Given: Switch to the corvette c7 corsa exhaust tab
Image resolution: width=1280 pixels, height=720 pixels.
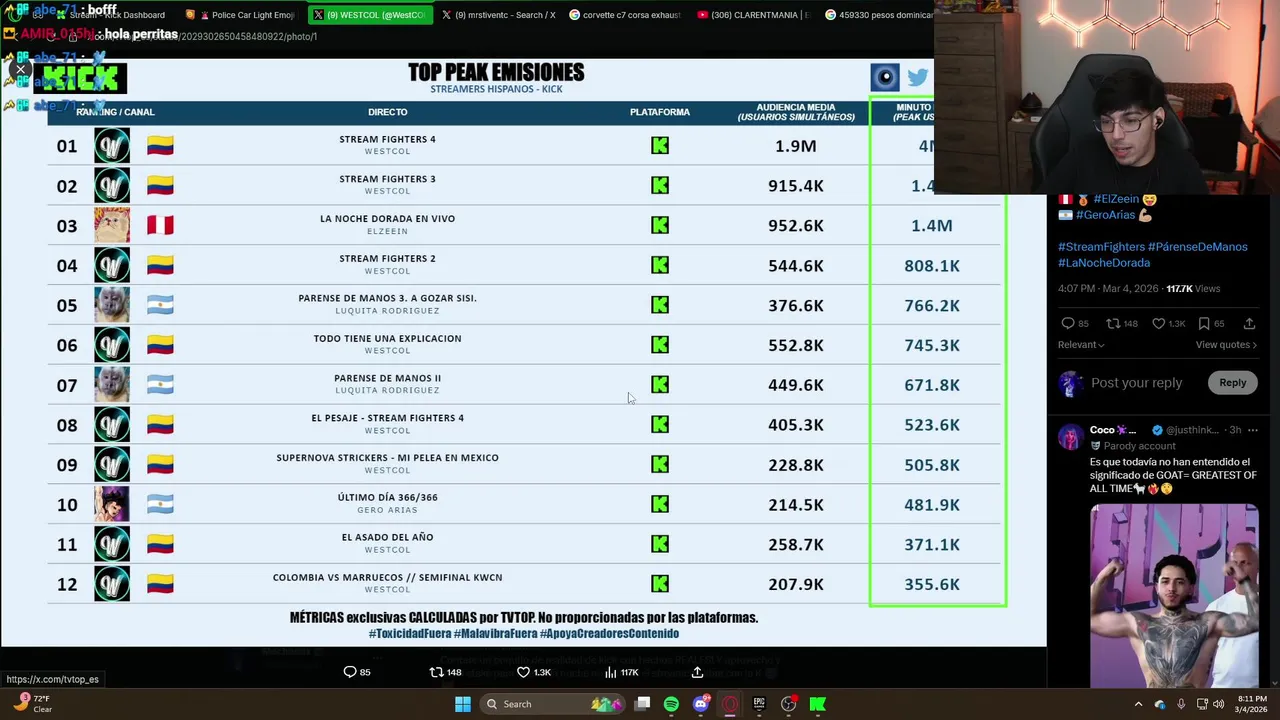Looking at the screenshot, I should 626,15.
